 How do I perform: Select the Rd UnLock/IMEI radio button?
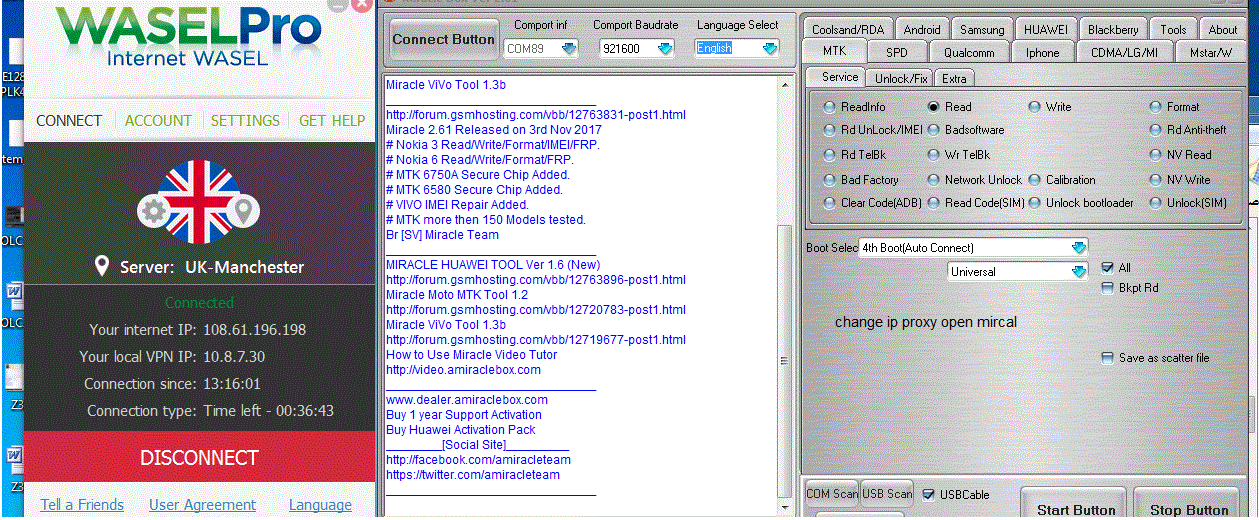(x=830, y=130)
